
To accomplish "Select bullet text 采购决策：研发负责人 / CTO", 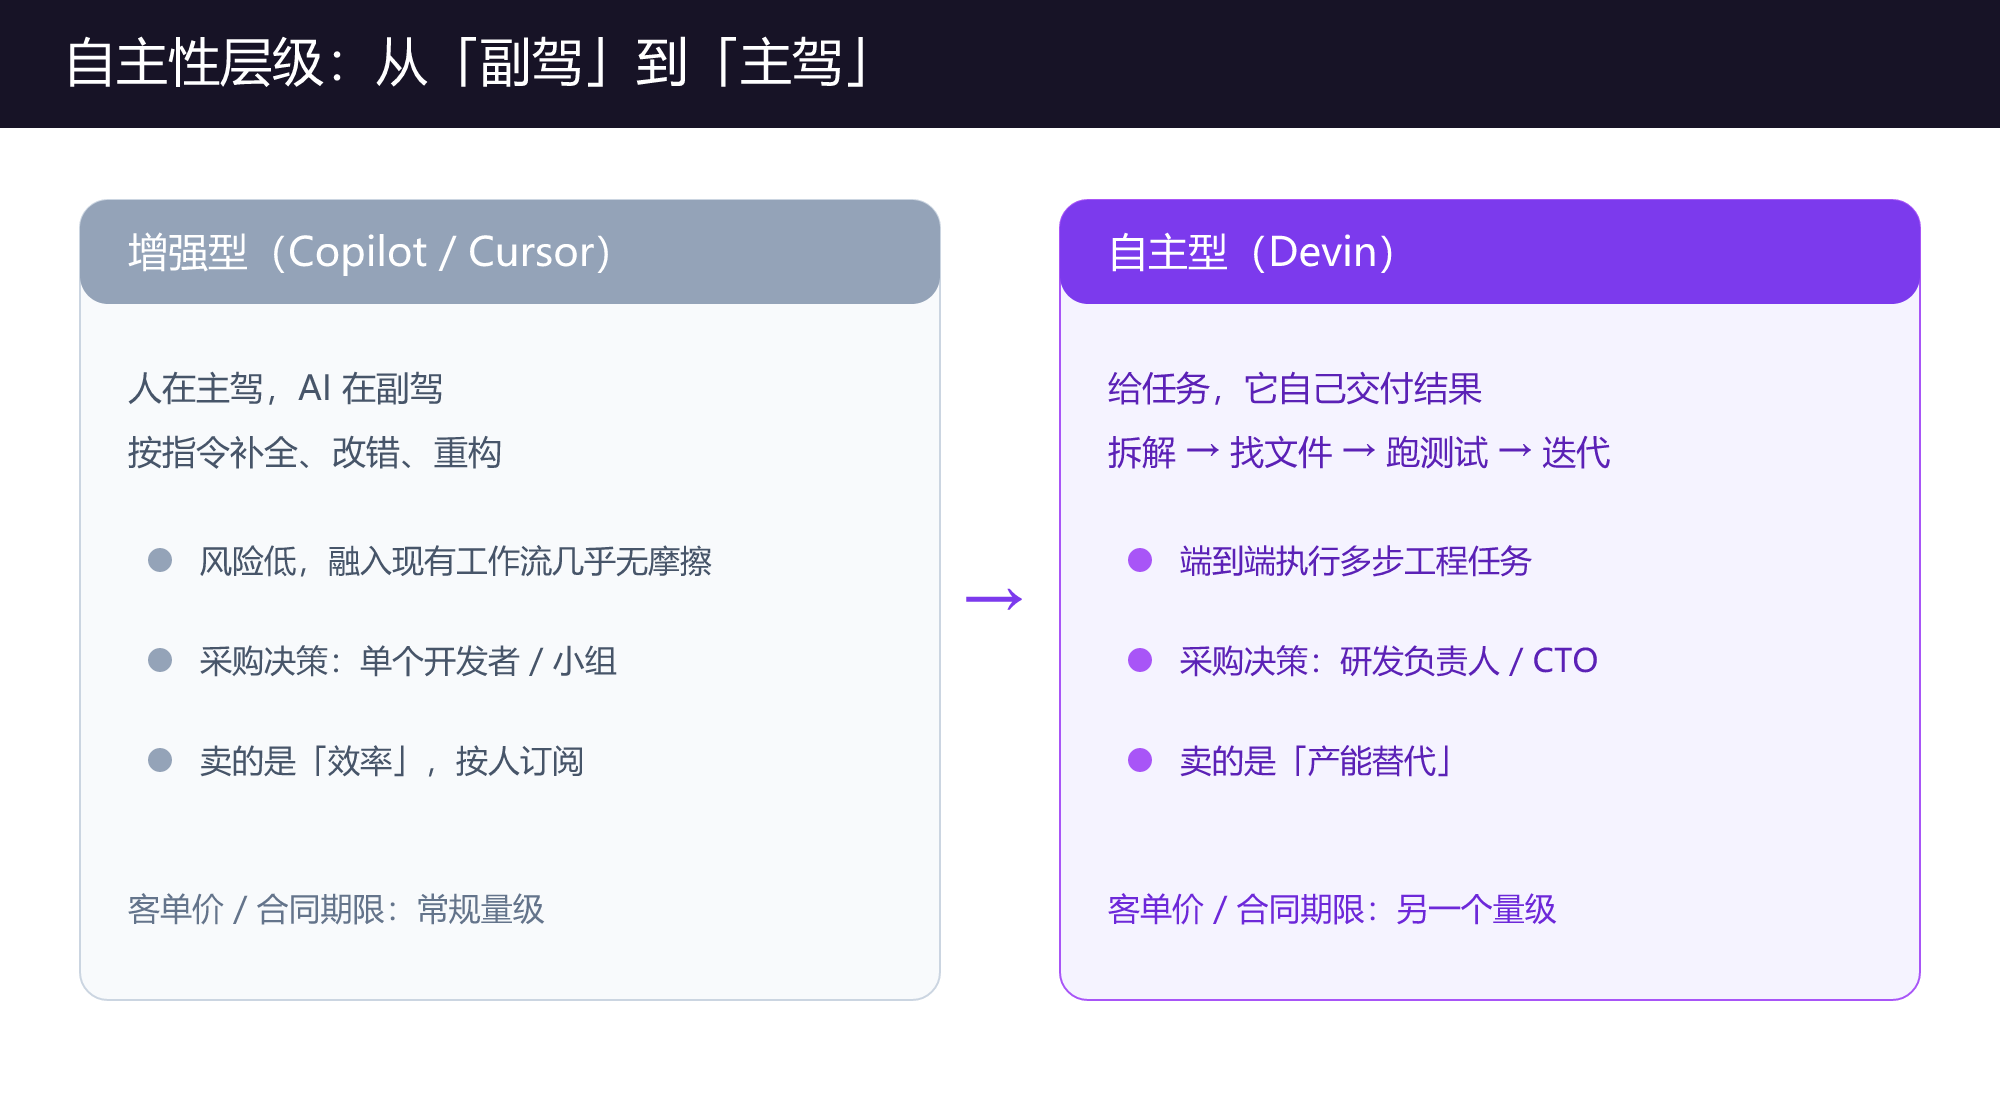I will click(x=1389, y=661).
